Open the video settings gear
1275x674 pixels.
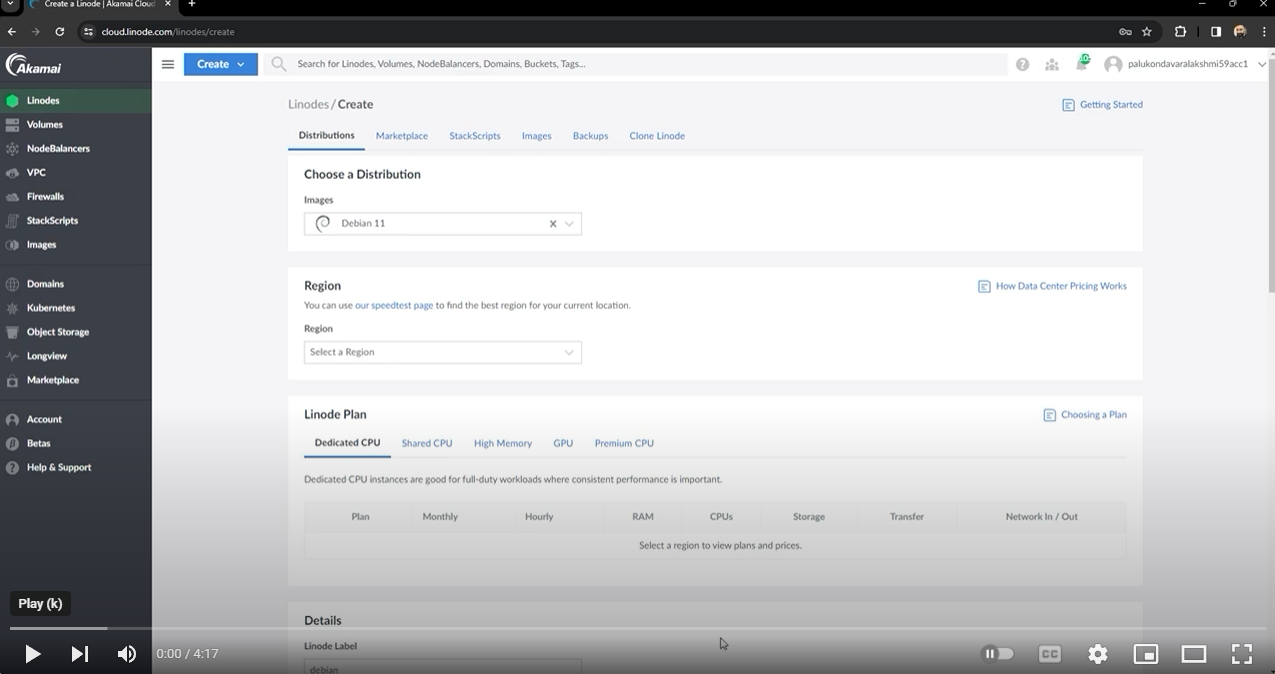pyautogui.click(x=1098, y=654)
